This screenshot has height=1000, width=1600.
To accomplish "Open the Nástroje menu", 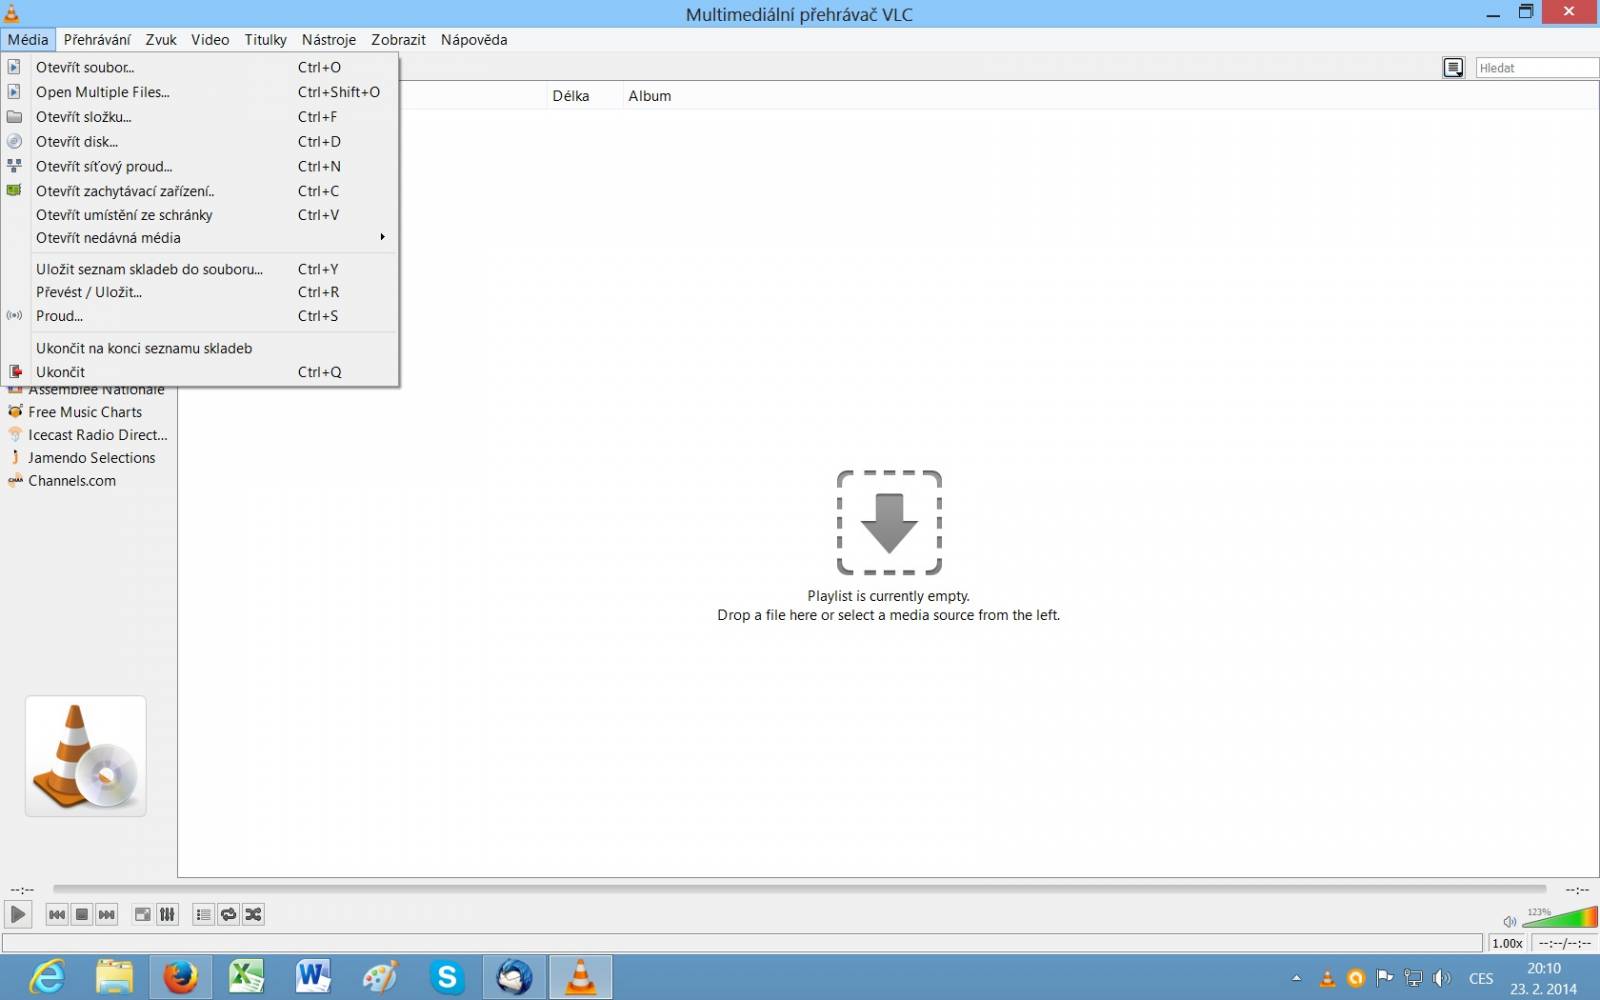I will pyautogui.click(x=329, y=40).
